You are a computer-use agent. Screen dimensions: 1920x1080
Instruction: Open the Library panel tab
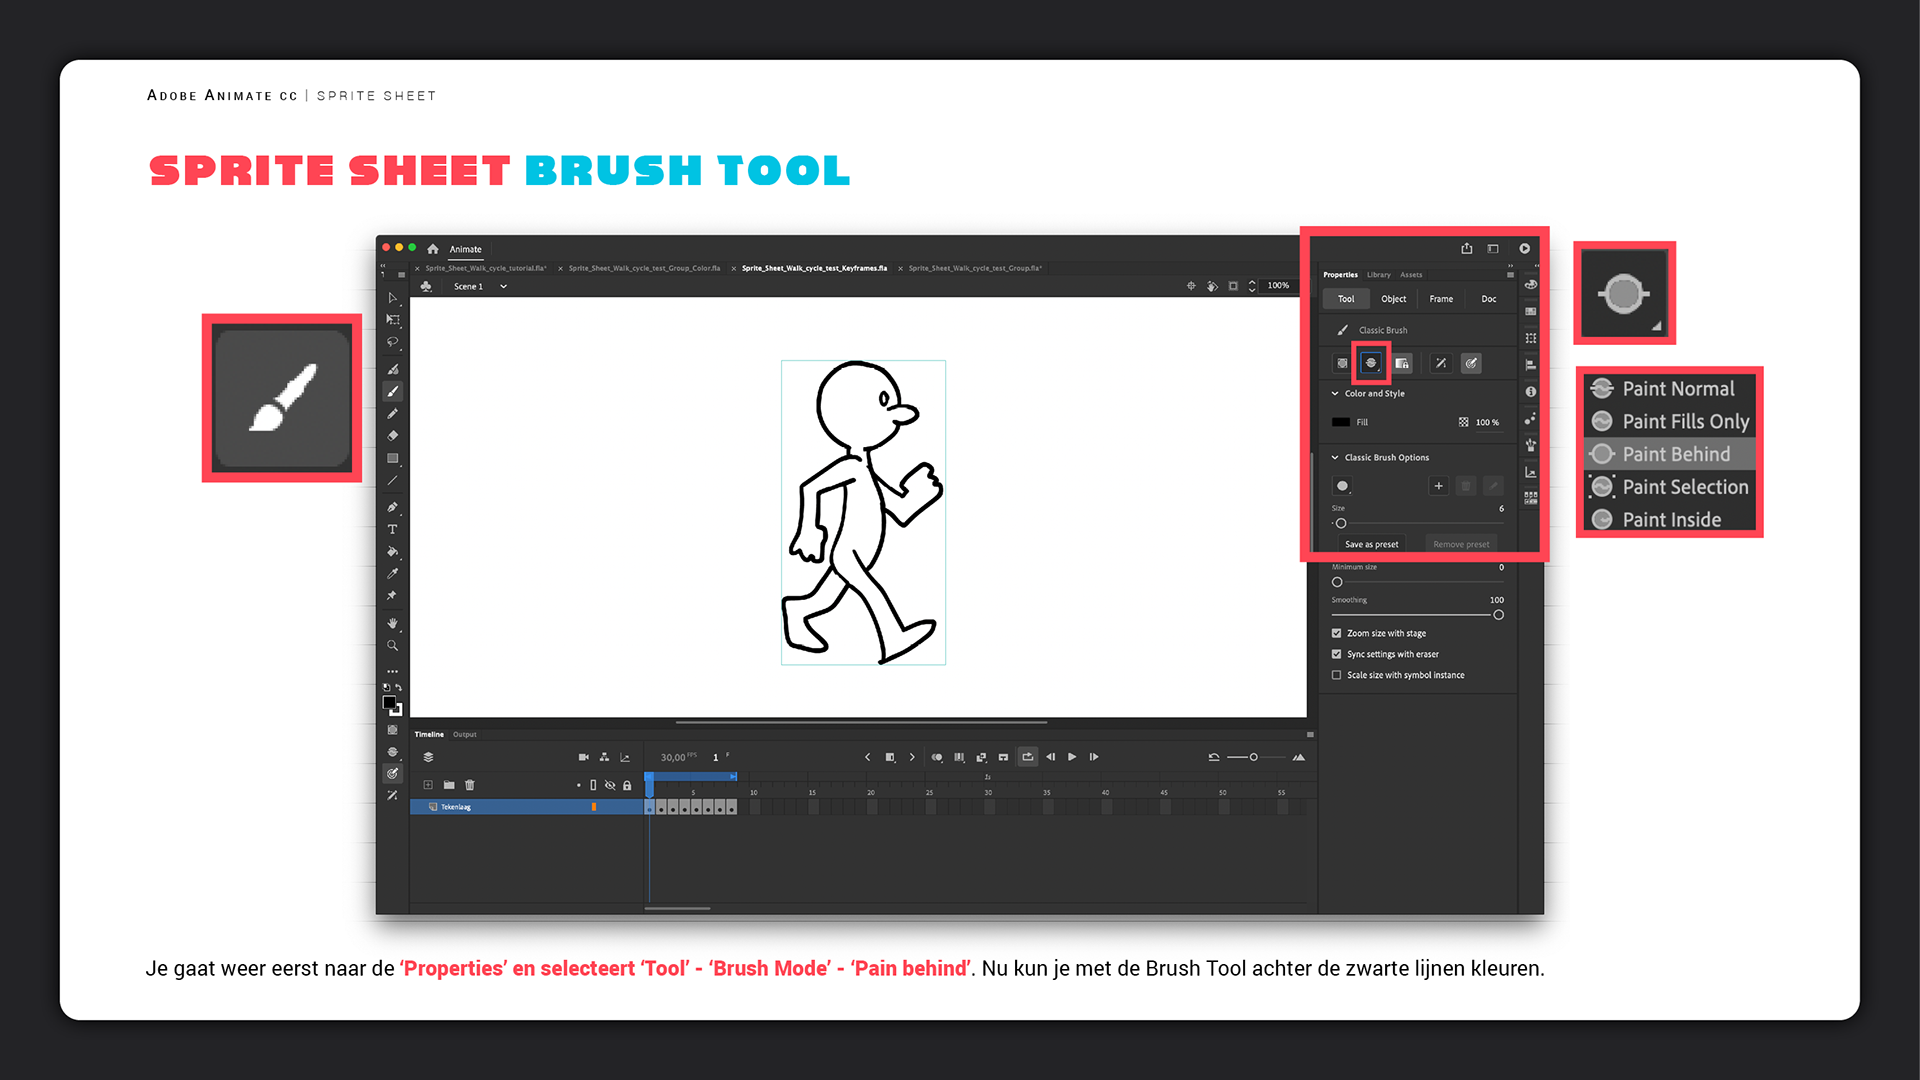click(1378, 275)
